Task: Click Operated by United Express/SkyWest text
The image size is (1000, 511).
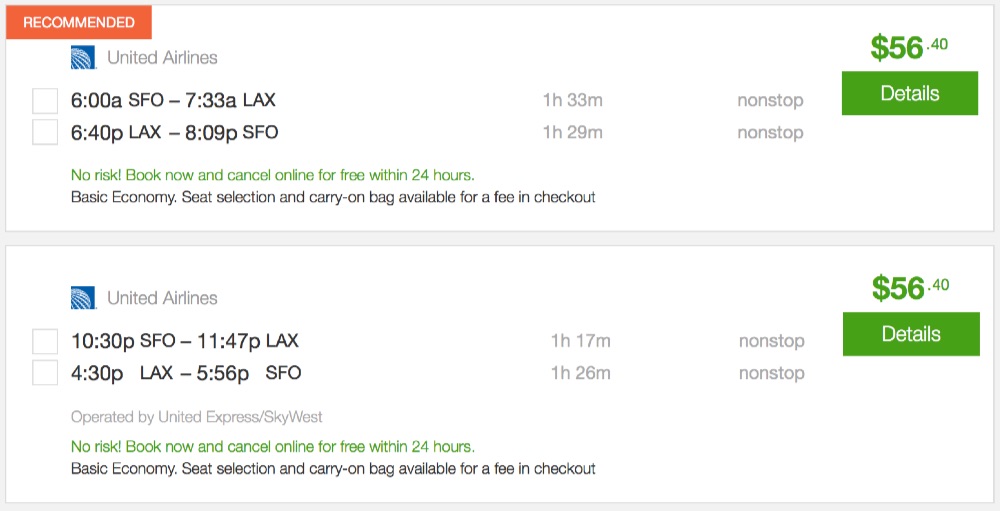Action: (x=197, y=417)
